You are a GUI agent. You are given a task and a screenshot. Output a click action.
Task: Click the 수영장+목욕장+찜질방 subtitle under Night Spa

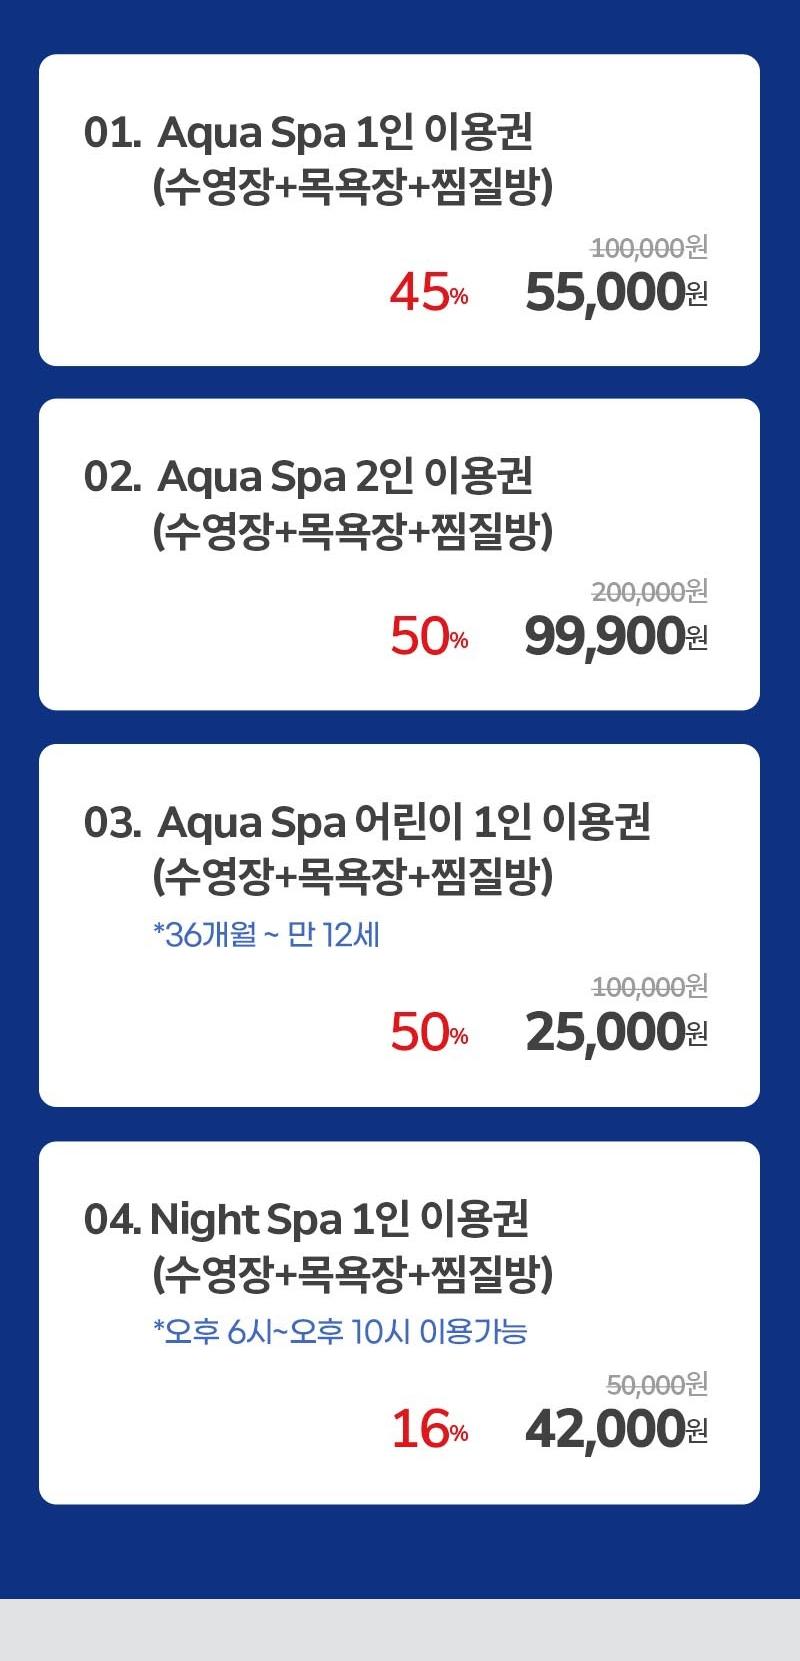click(x=352, y=1273)
